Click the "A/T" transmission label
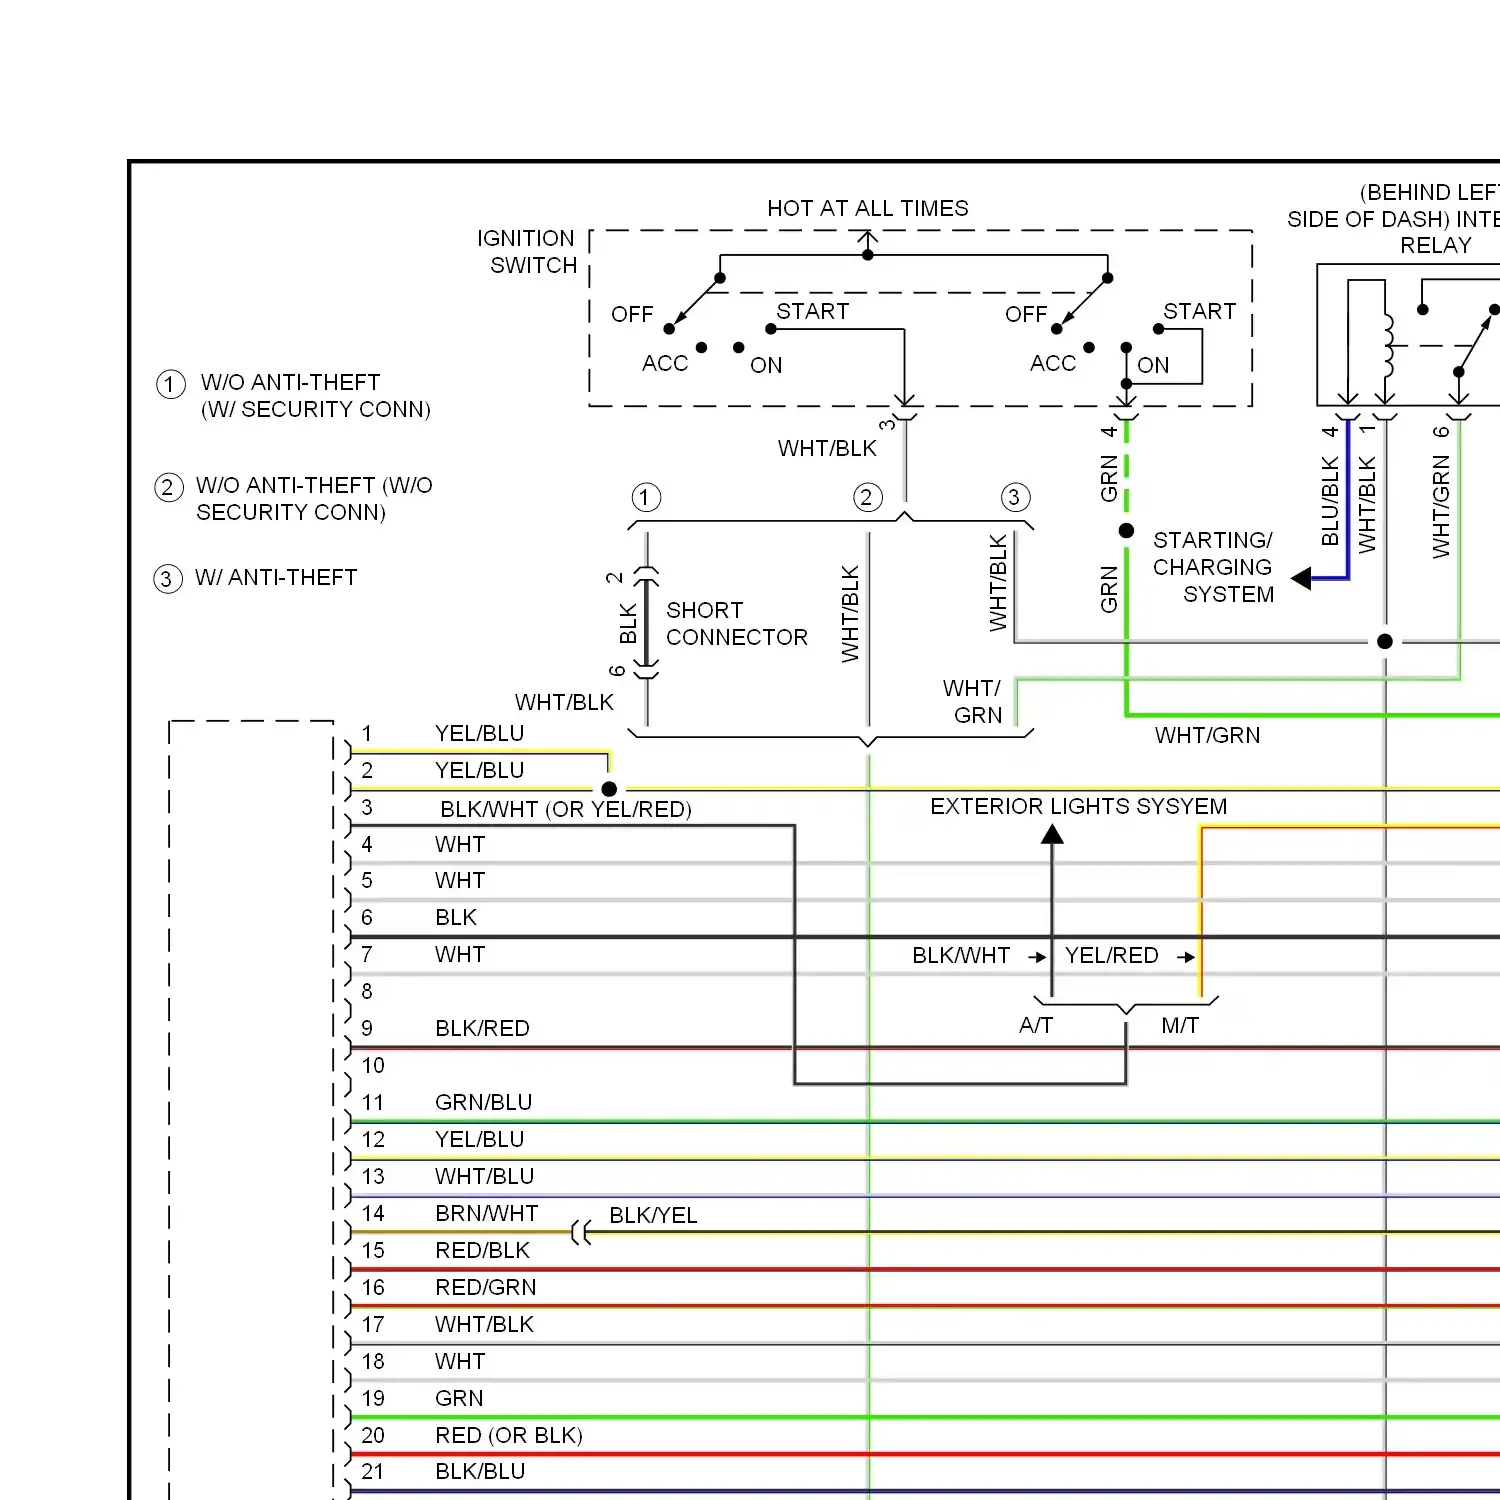Viewport: 1500px width, 1500px height. point(1036,1025)
